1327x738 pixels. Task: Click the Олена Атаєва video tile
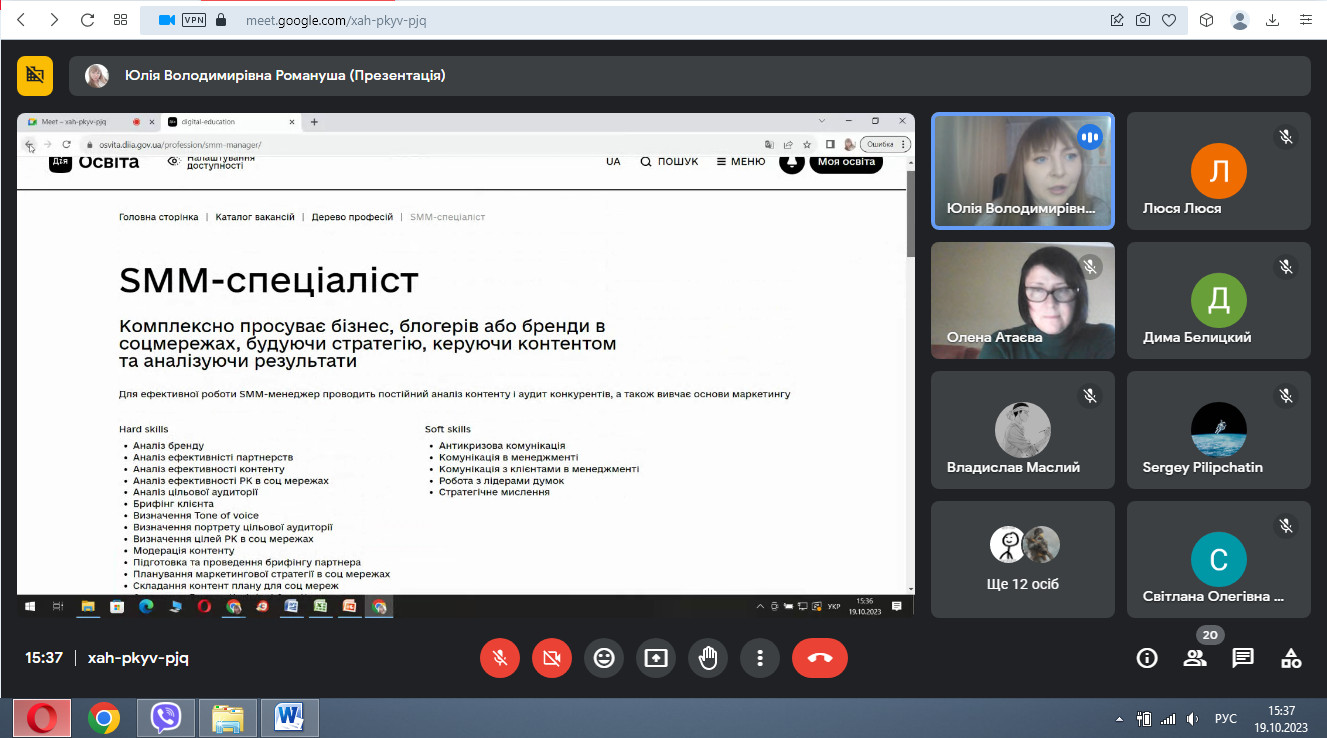[x=1022, y=300]
